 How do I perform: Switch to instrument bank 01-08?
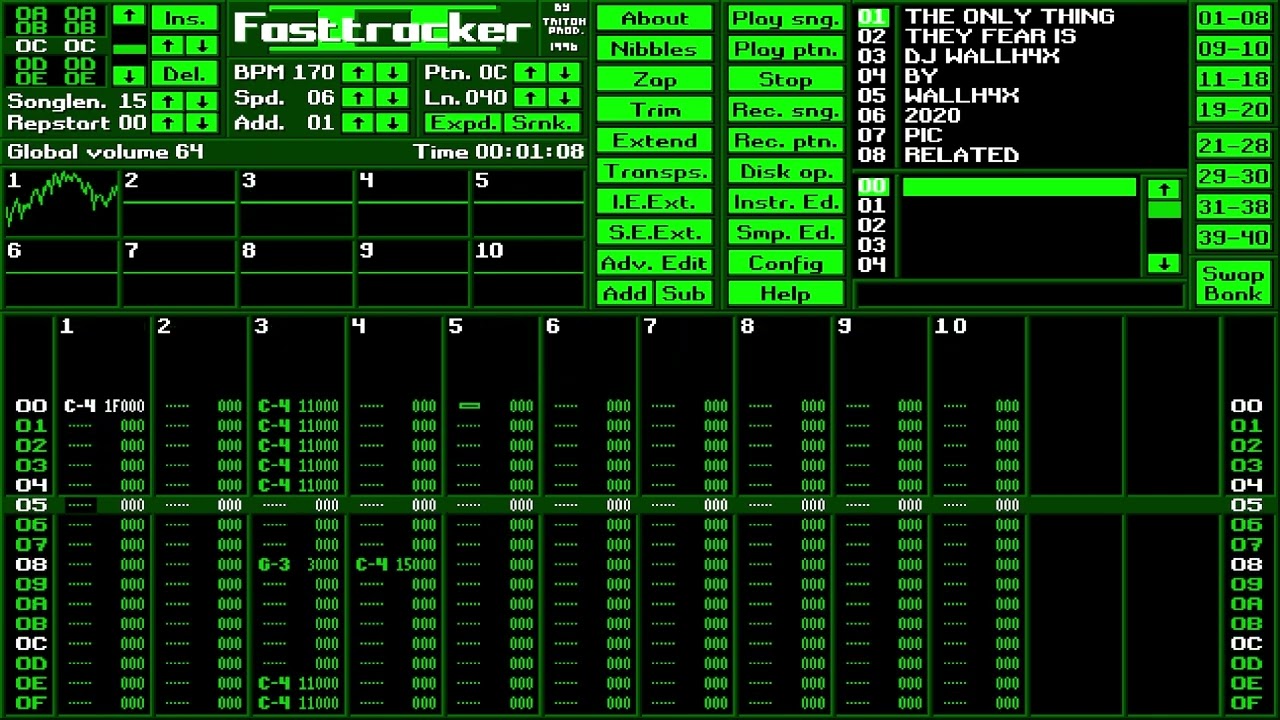1233,18
